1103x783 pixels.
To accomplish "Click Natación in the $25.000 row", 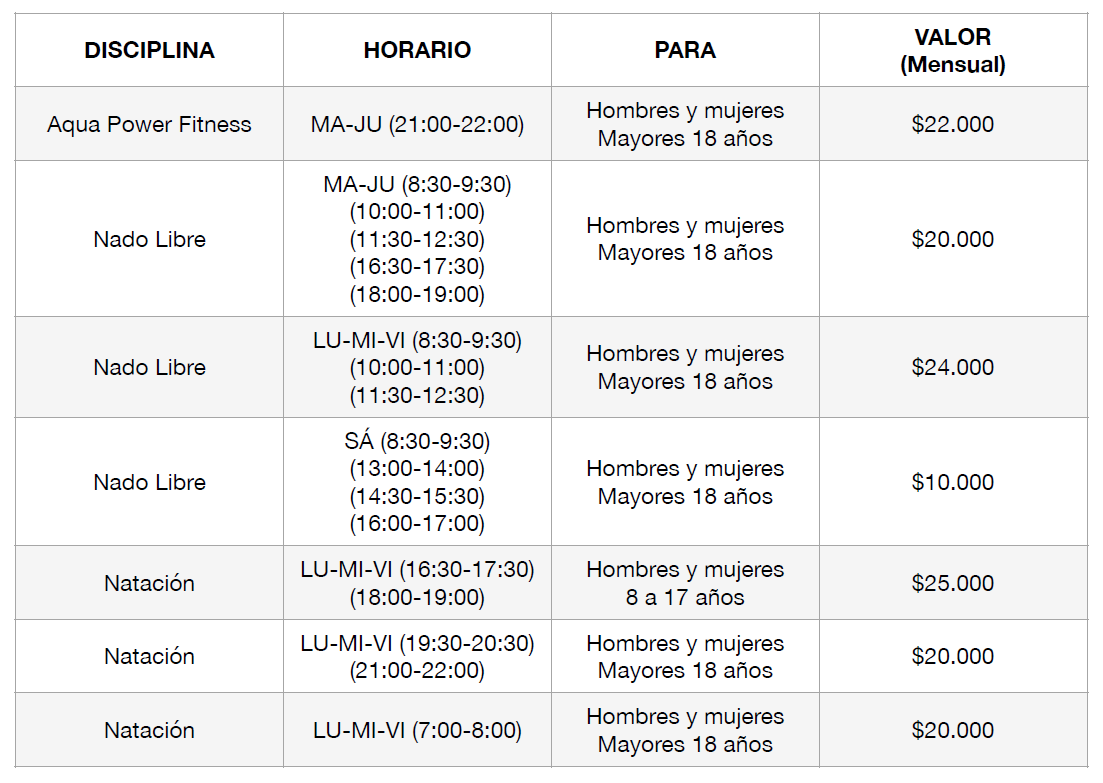I will pyautogui.click(x=149, y=583).
